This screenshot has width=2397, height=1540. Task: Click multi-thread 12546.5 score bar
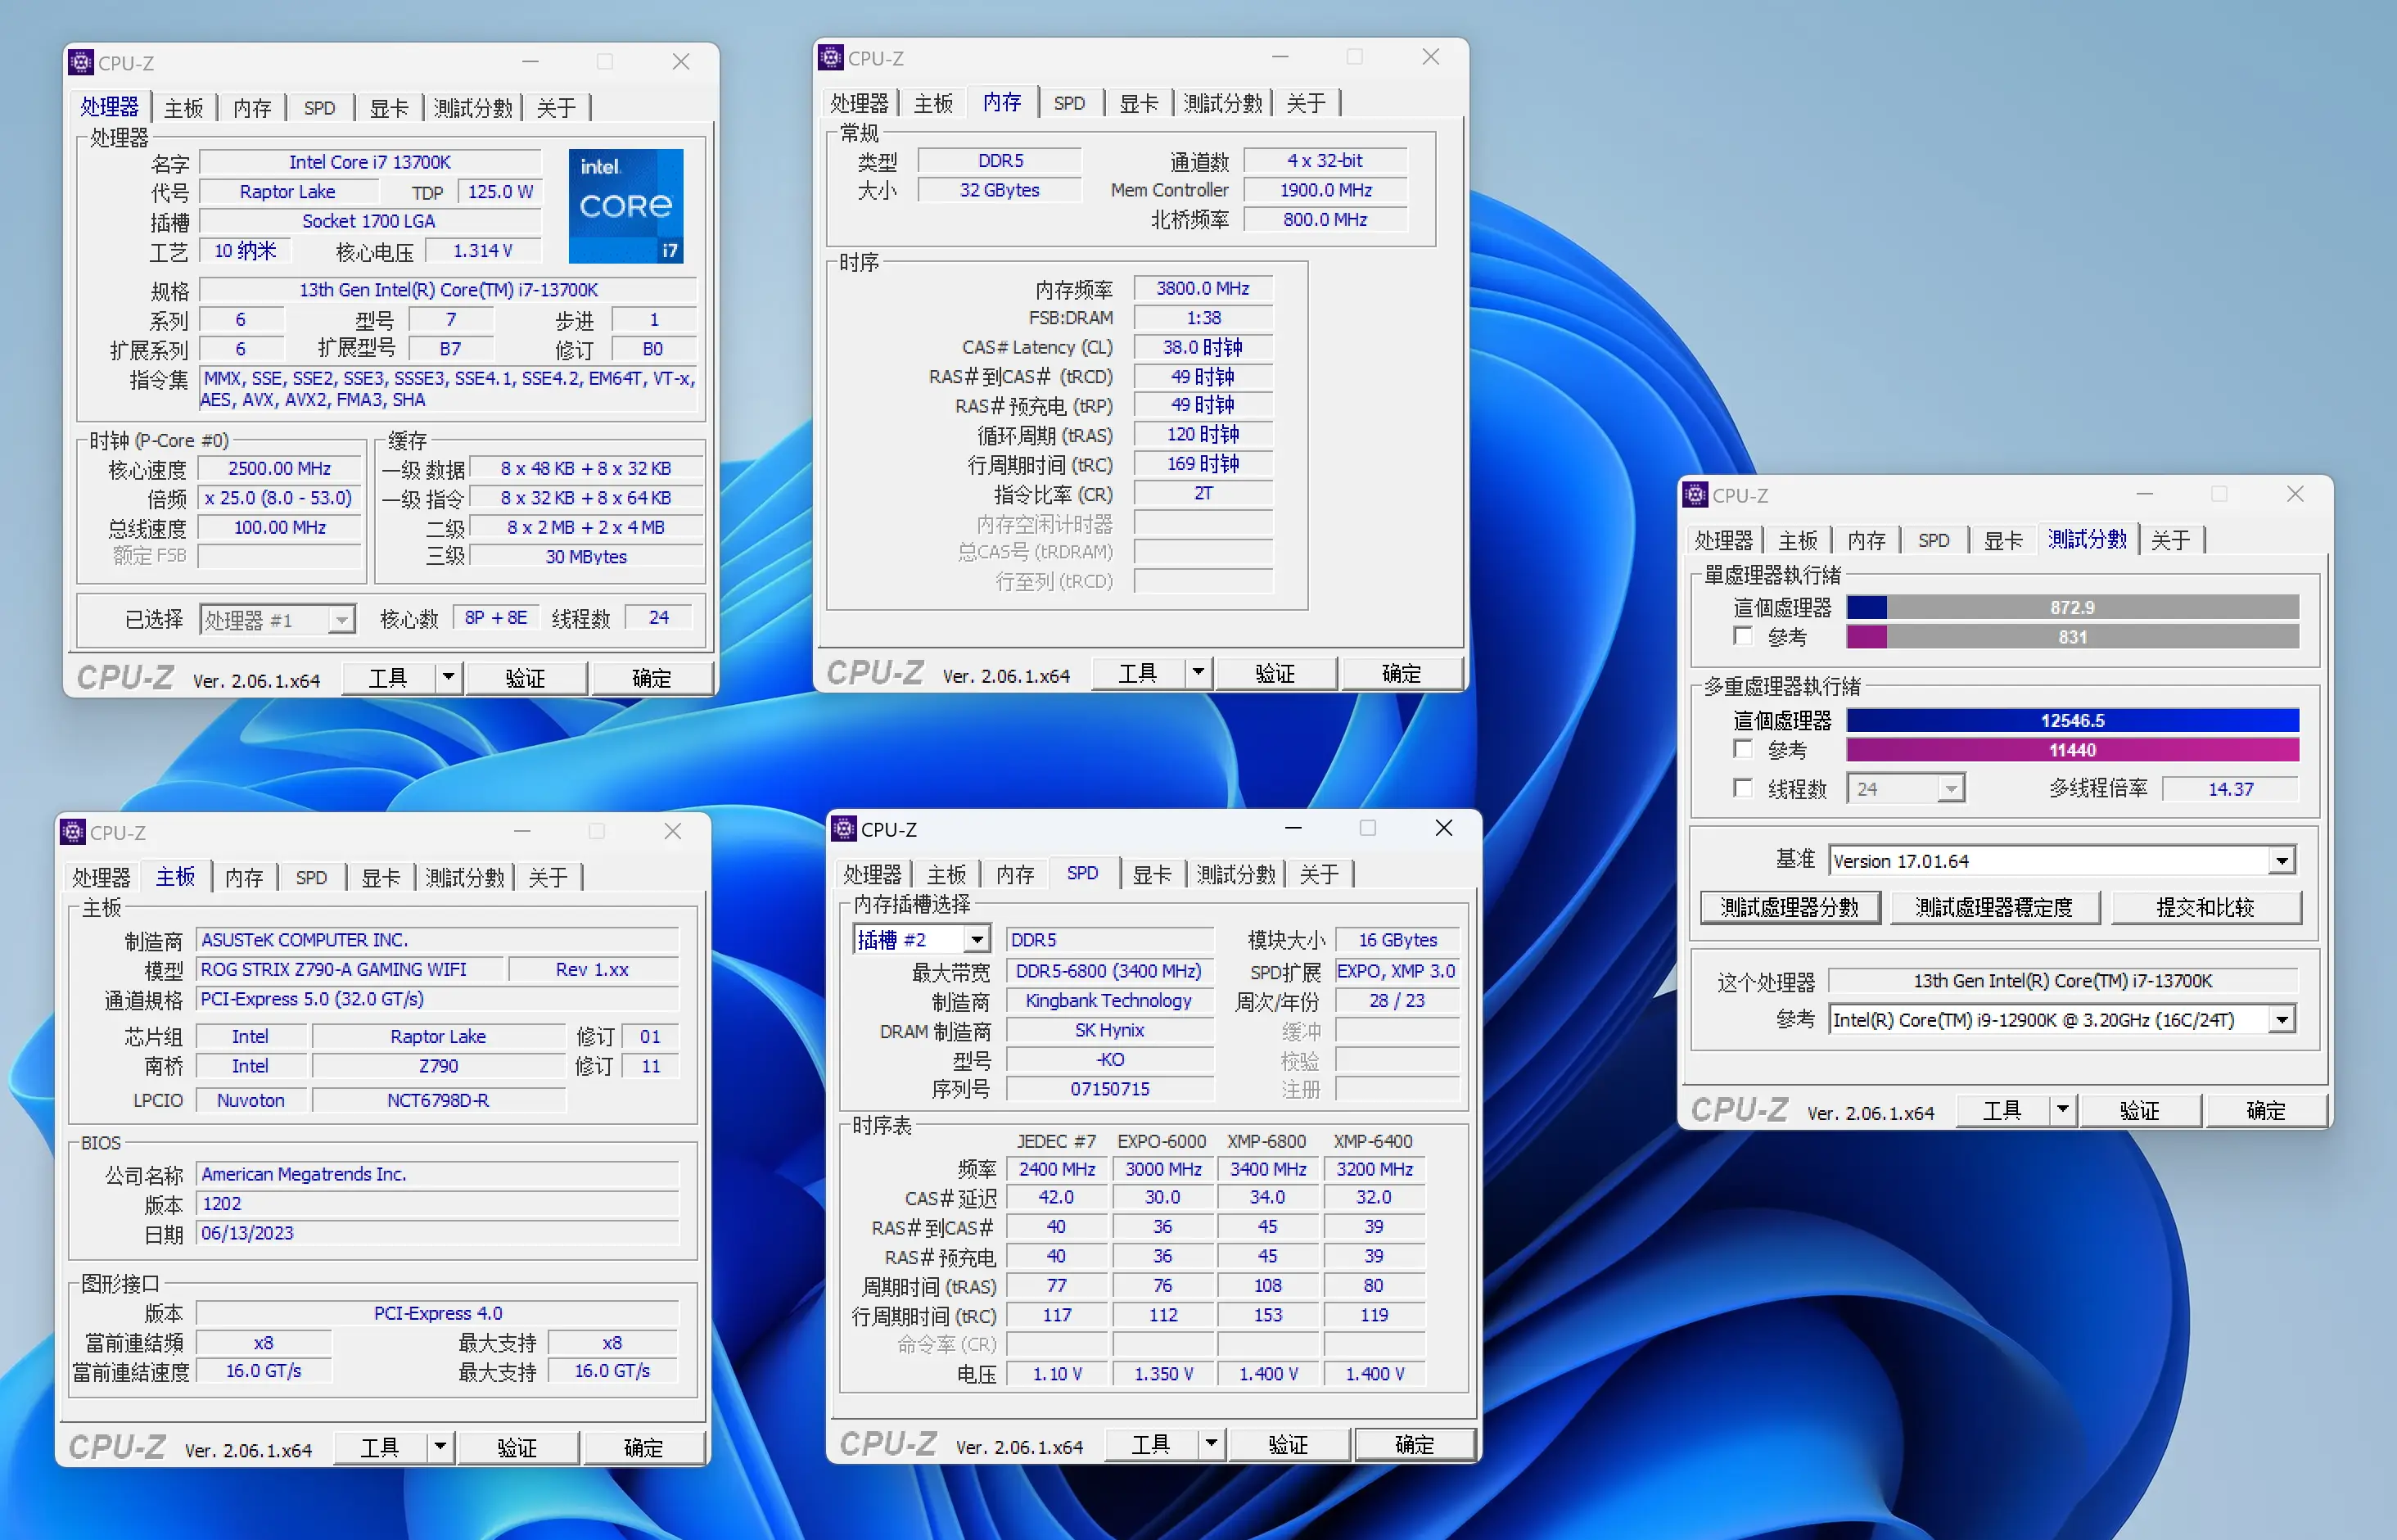point(2072,720)
